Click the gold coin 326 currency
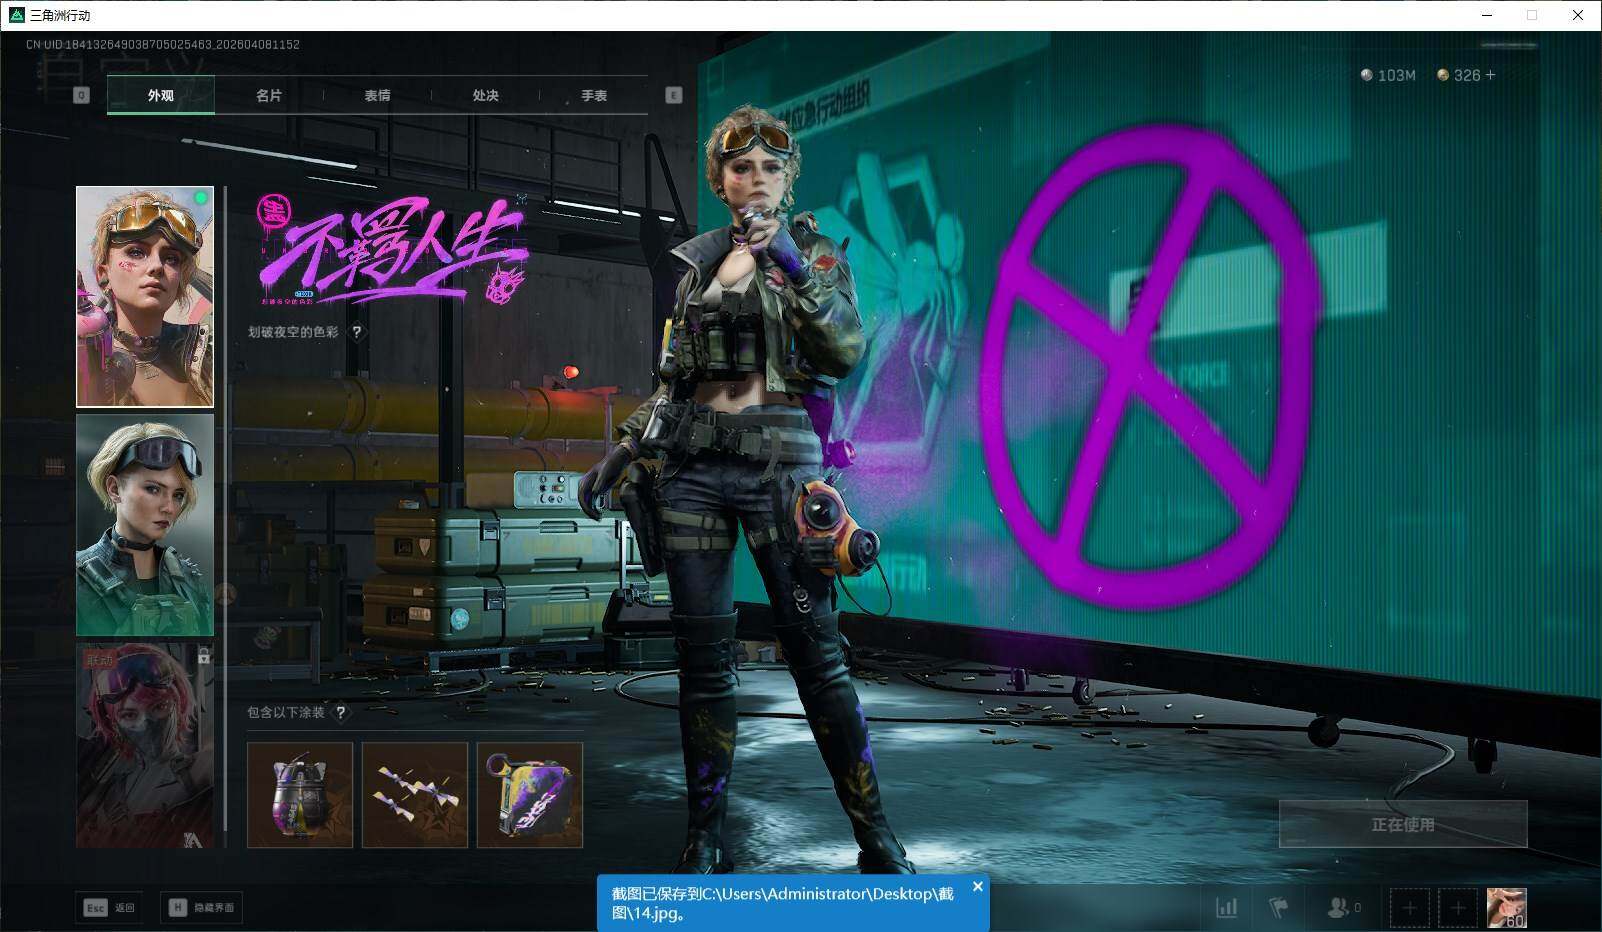 click(x=1458, y=75)
